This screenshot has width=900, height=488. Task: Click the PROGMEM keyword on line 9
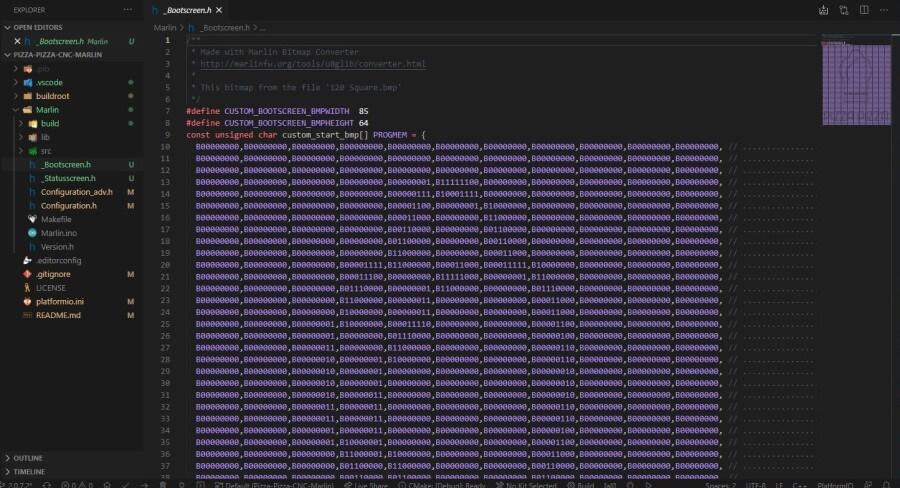(x=390, y=135)
